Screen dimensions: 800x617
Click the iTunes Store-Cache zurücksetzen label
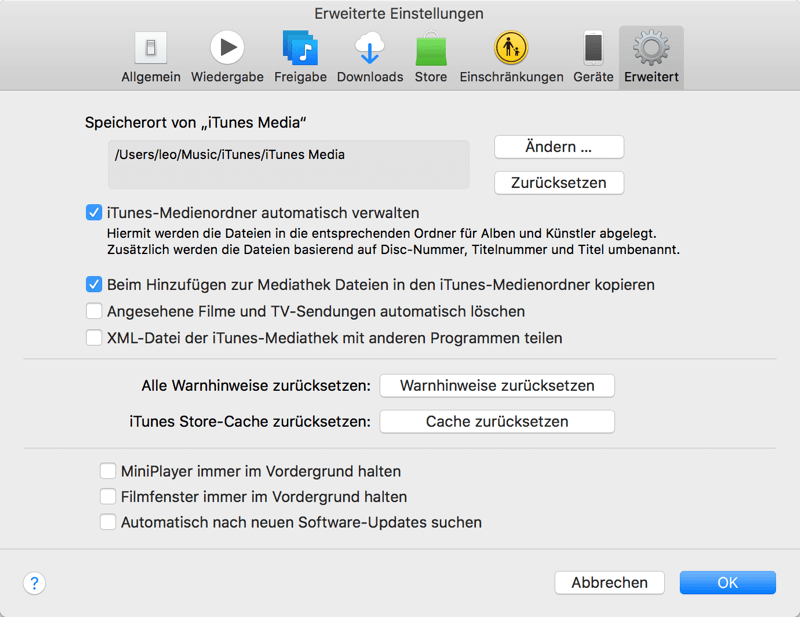coord(250,422)
